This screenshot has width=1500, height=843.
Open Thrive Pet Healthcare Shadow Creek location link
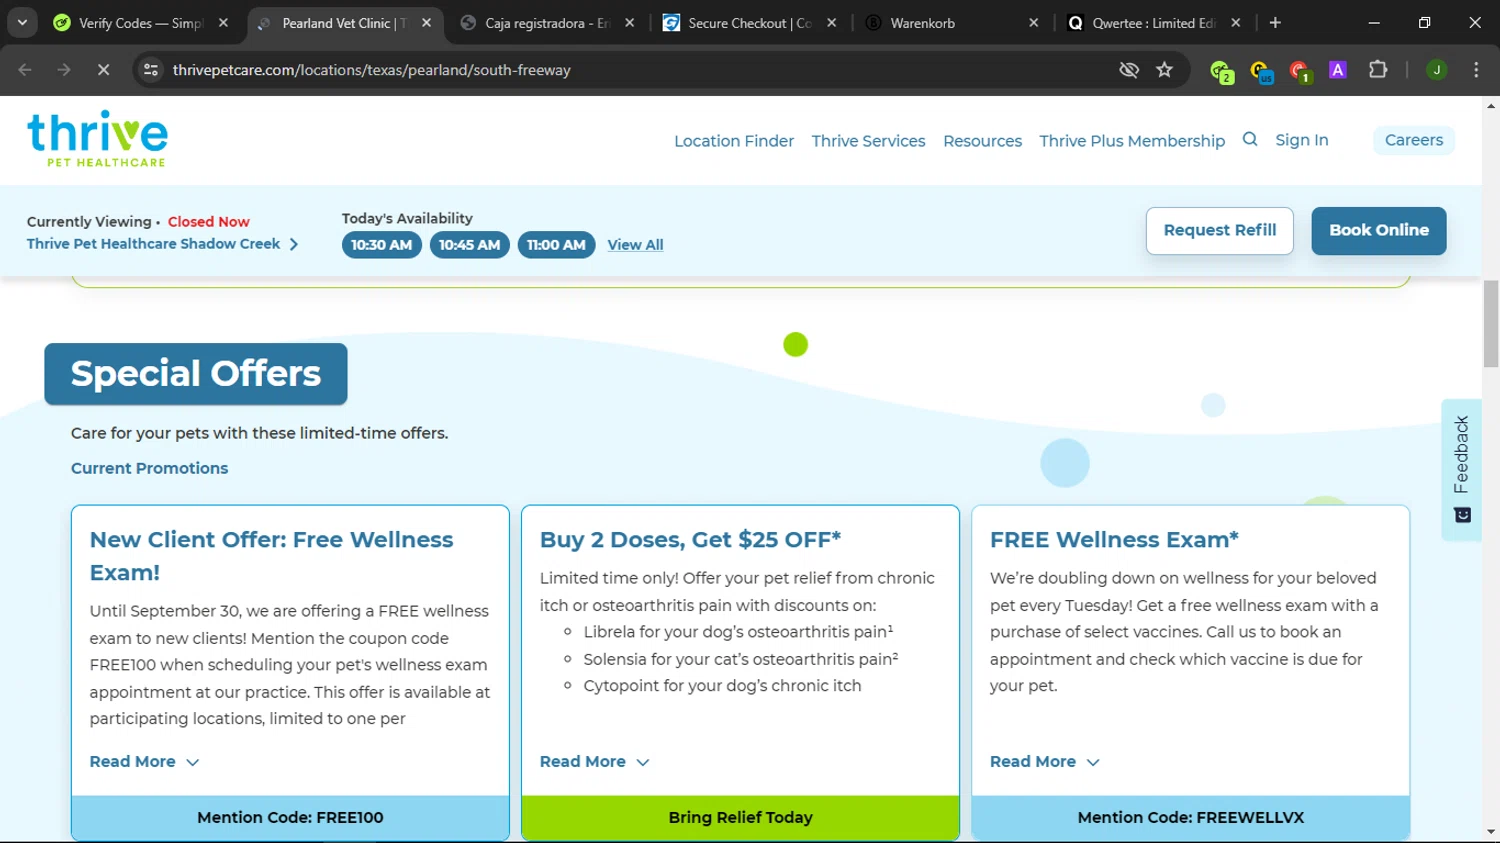pos(153,244)
